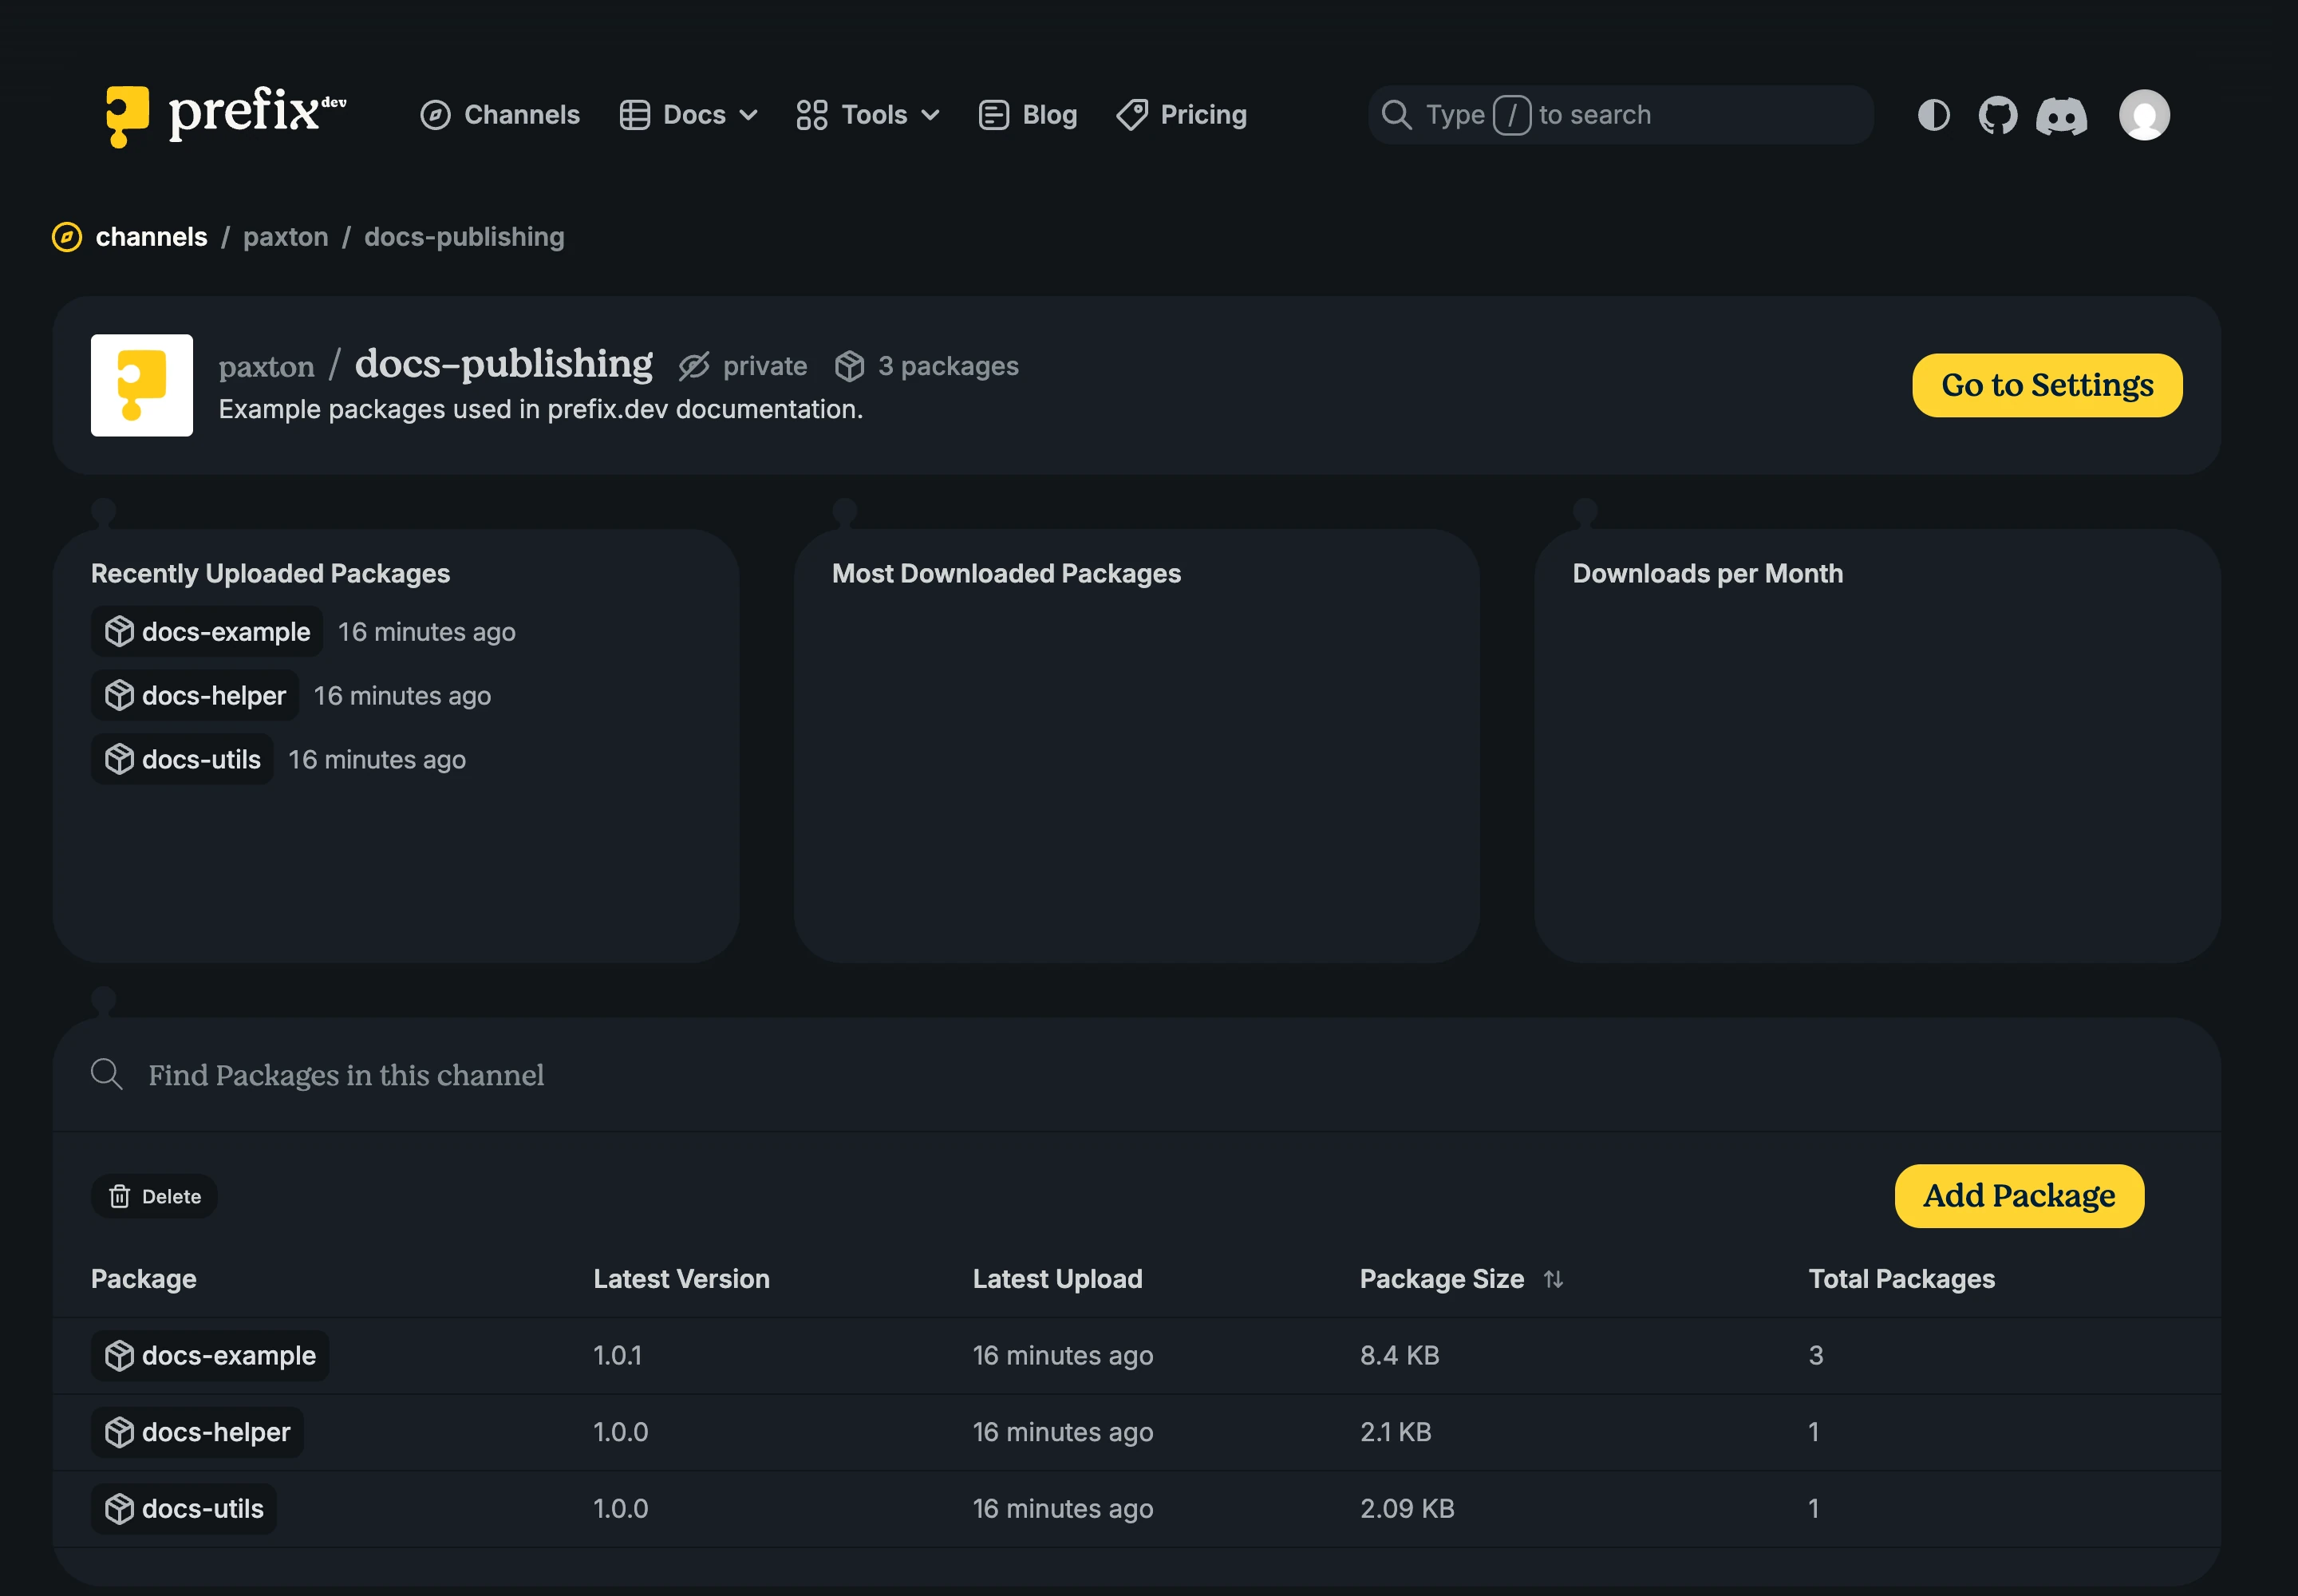Screen dimensions: 2298x1596
Task: Open docs-utils in the package table
Action: (184, 1509)
